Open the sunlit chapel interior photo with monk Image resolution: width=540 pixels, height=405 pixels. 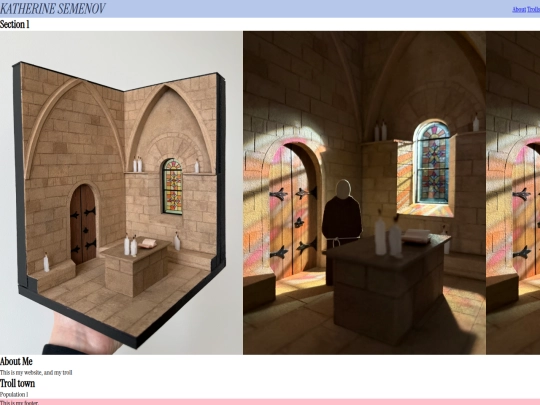[364, 193]
